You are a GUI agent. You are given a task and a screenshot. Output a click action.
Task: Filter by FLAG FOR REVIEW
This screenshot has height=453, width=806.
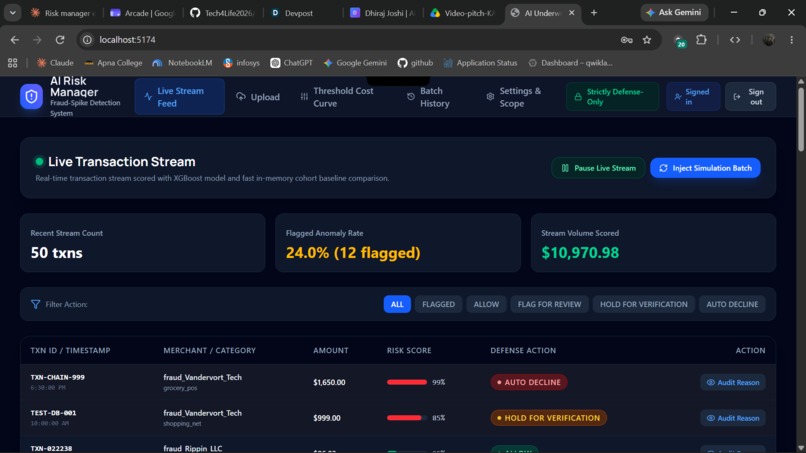click(549, 304)
